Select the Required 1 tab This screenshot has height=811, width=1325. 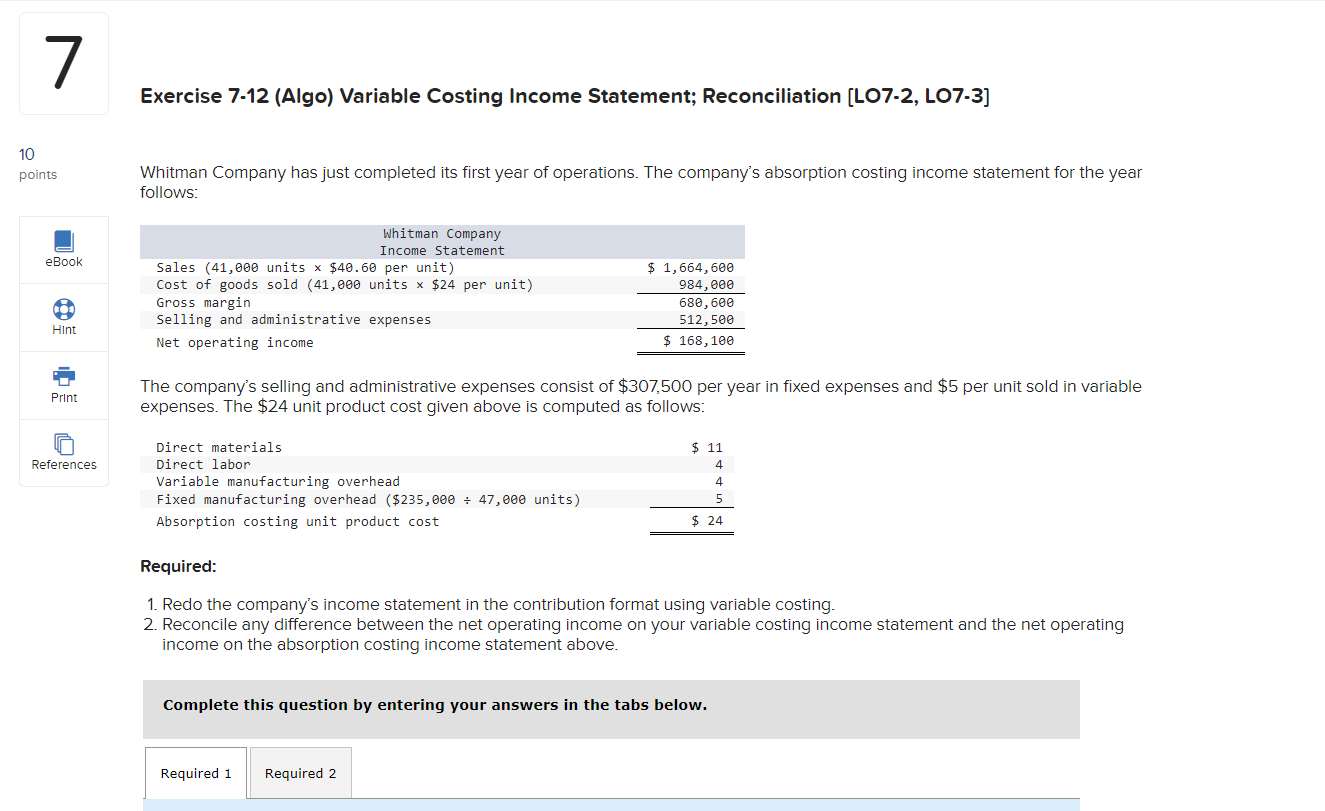(x=195, y=772)
